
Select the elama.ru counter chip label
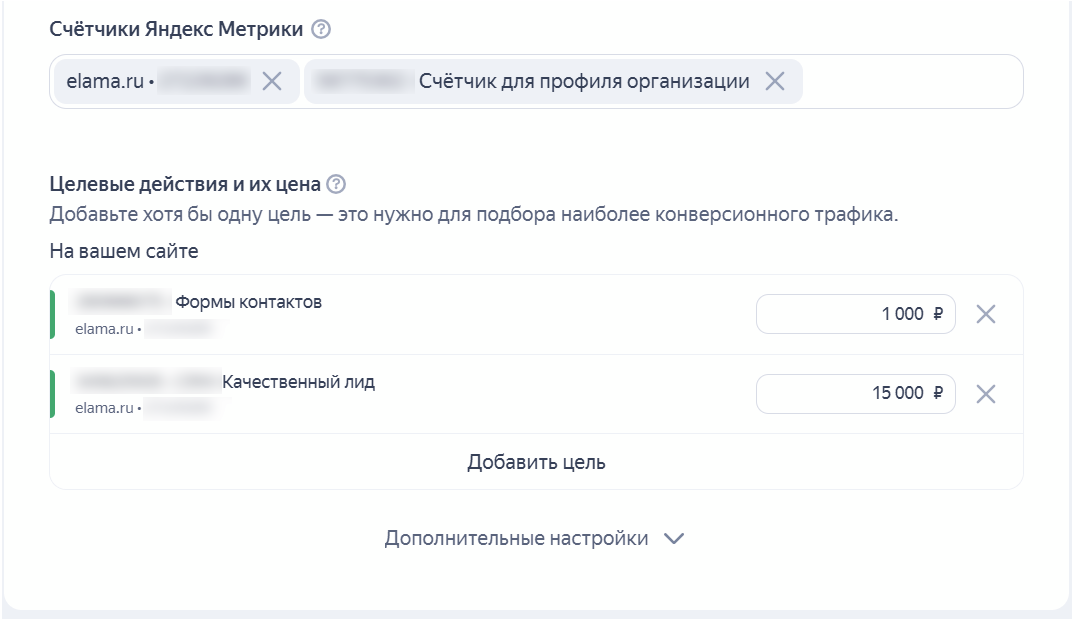[104, 82]
